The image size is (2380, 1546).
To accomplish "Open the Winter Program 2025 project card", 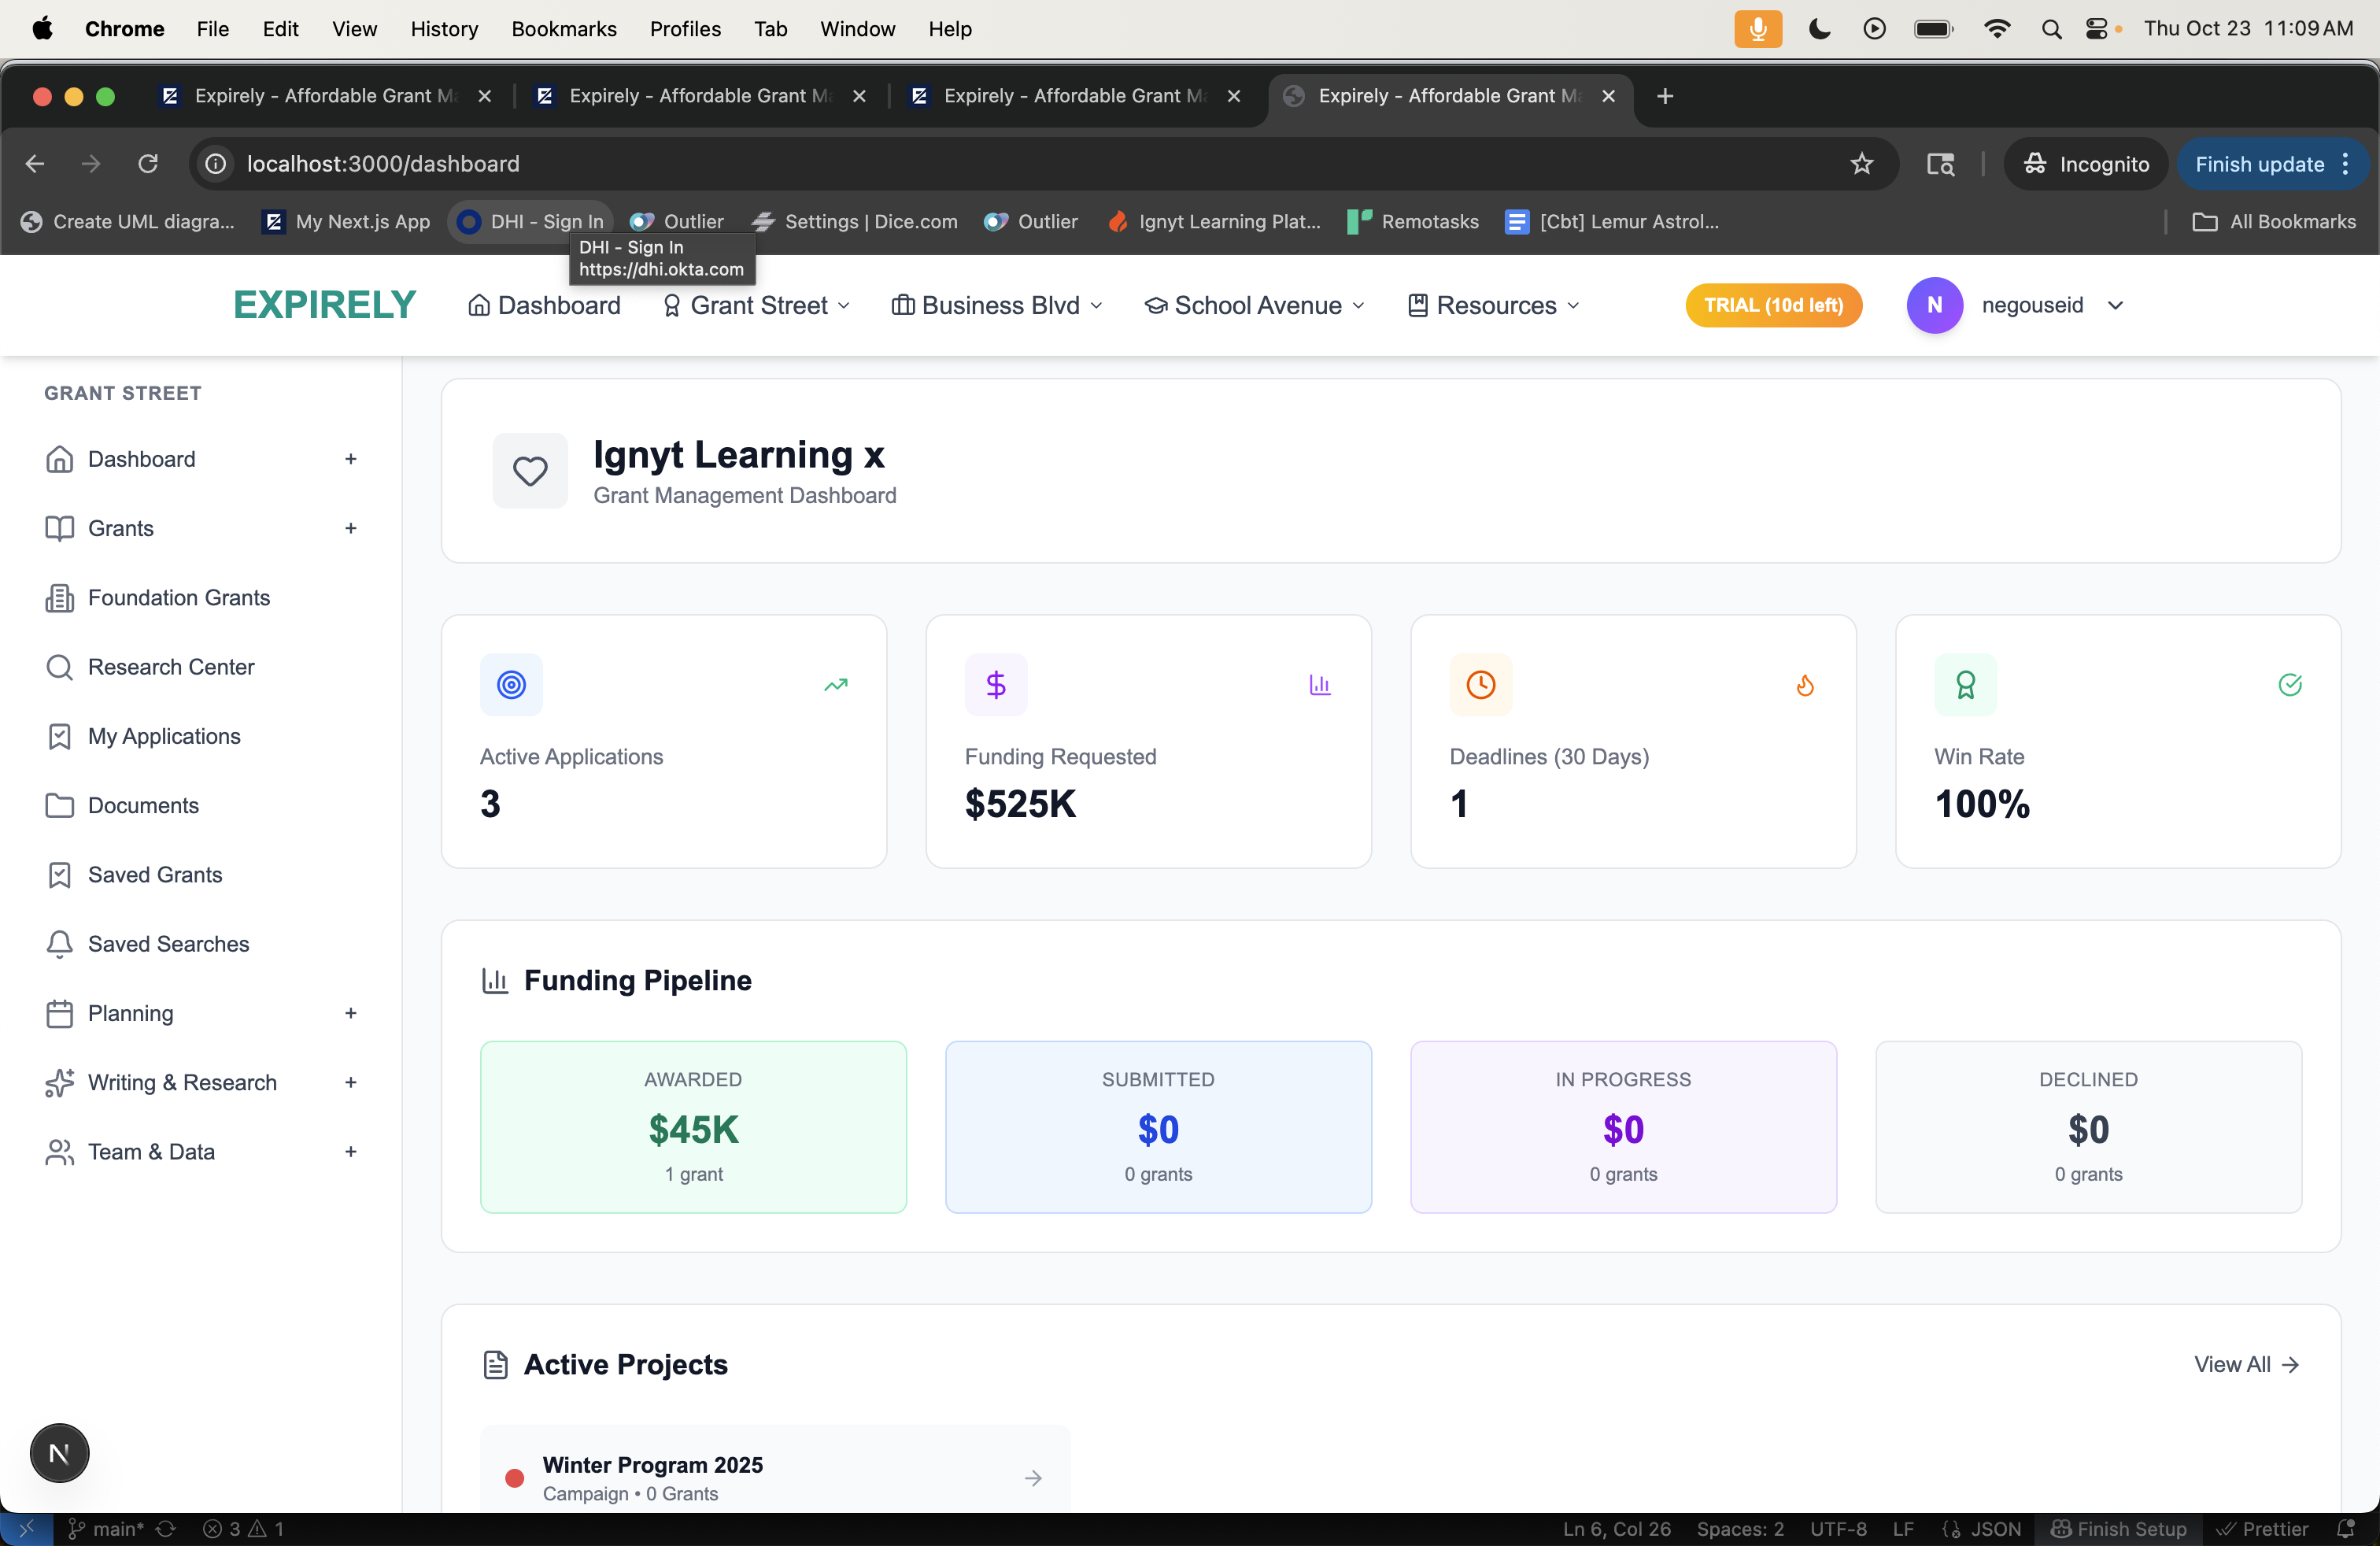I will click(775, 1476).
